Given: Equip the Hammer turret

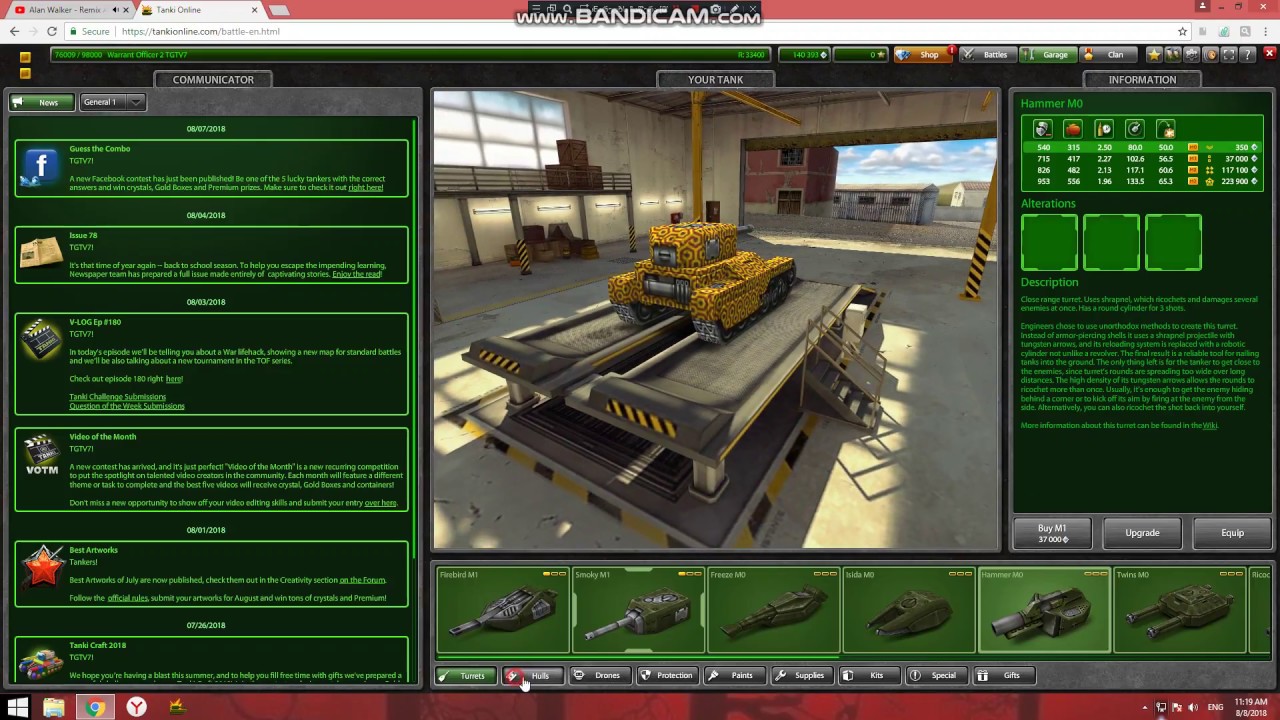Looking at the screenshot, I should [1232, 533].
